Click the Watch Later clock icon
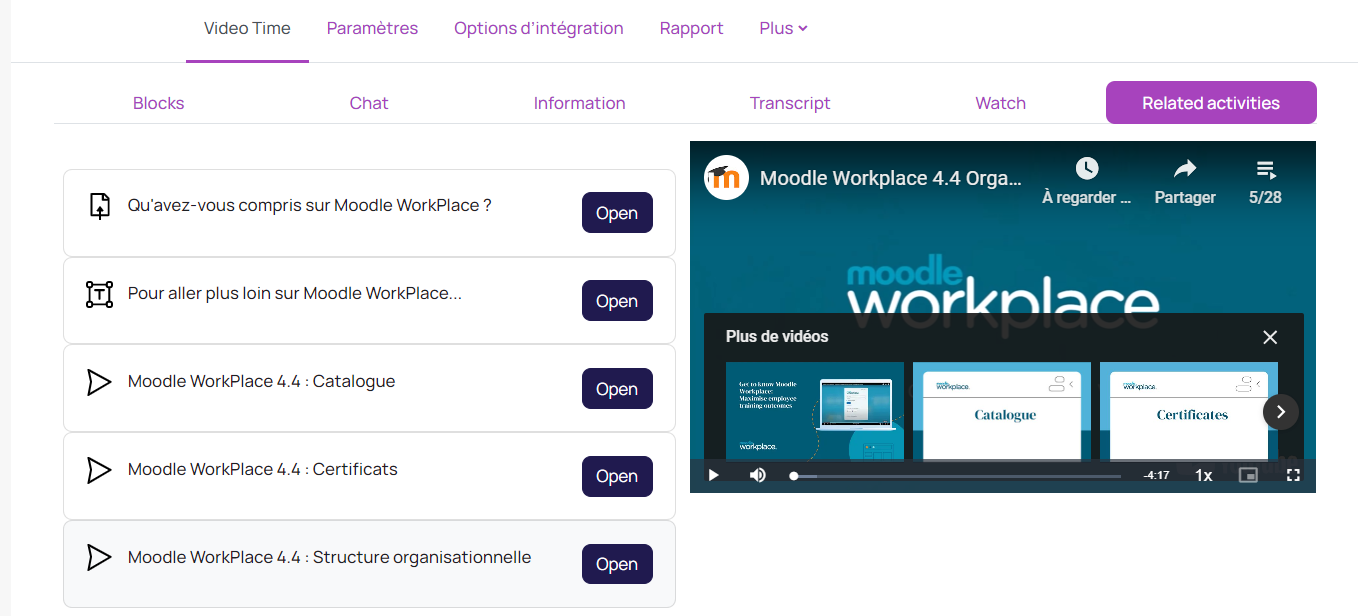1358x616 pixels. pyautogui.click(x=1086, y=169)
